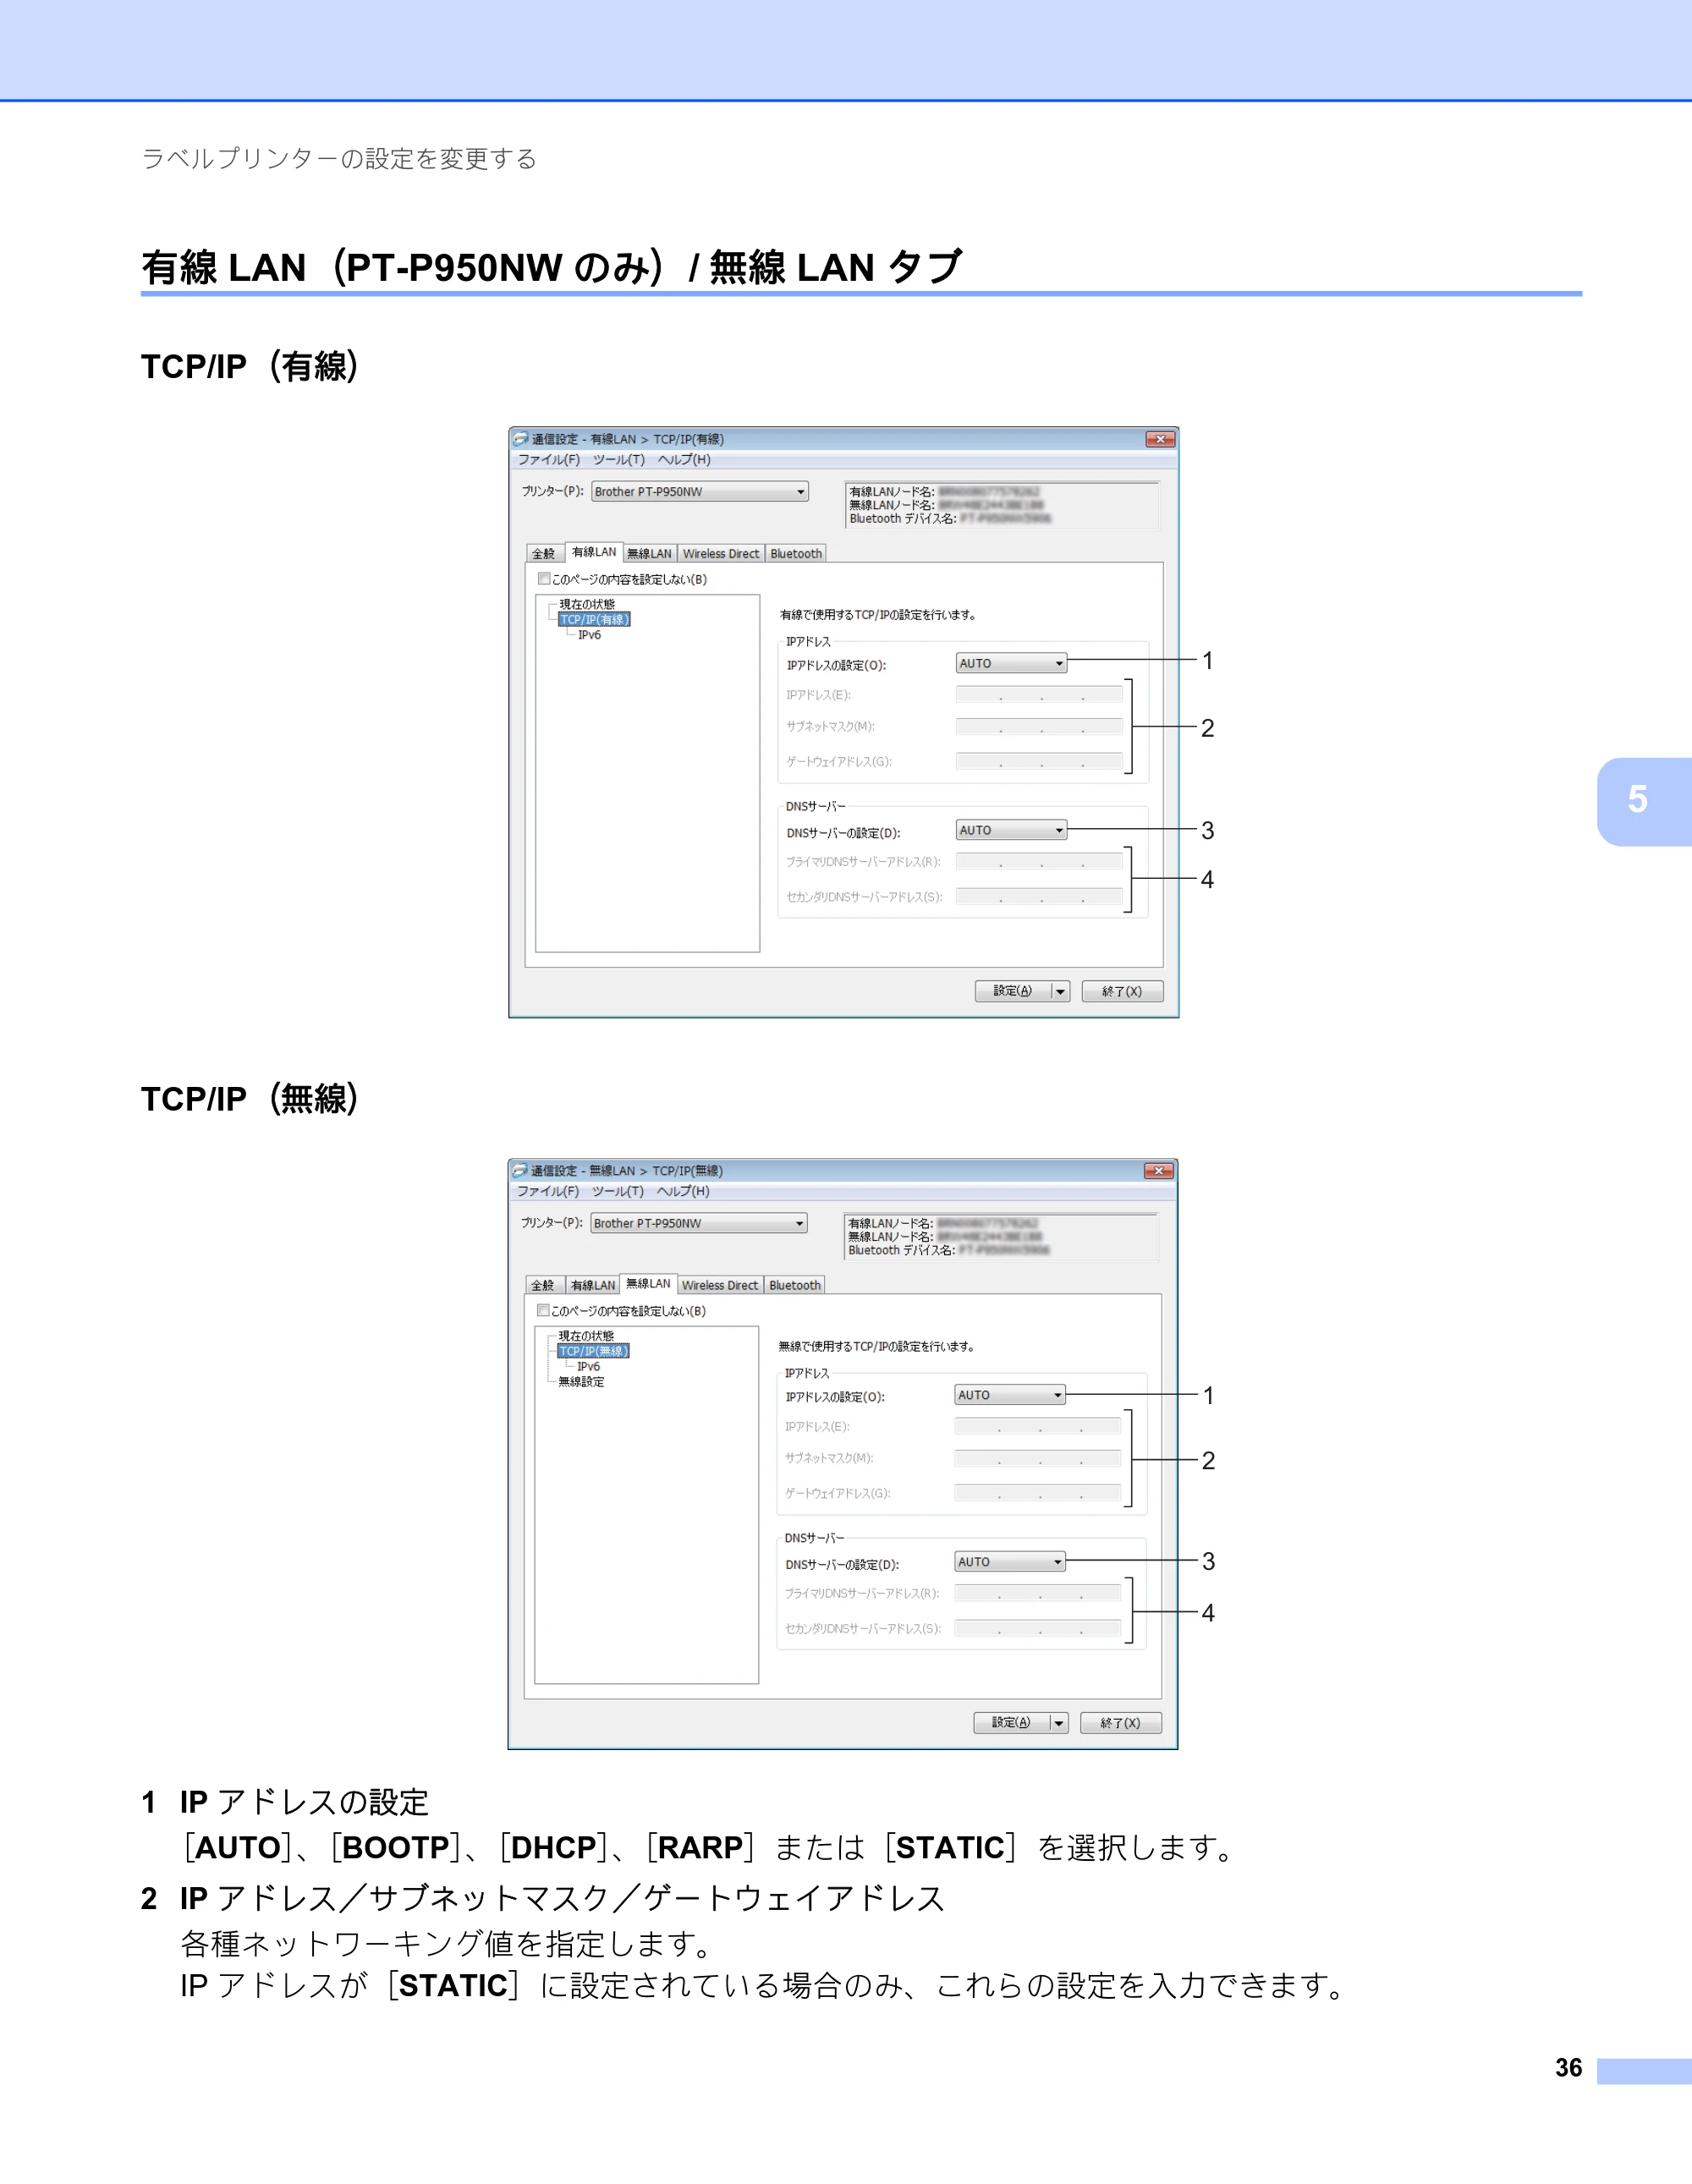Click IPアドレス(E) field in wired dialog
The image size is (1692, 2184).
(1039, 695)
